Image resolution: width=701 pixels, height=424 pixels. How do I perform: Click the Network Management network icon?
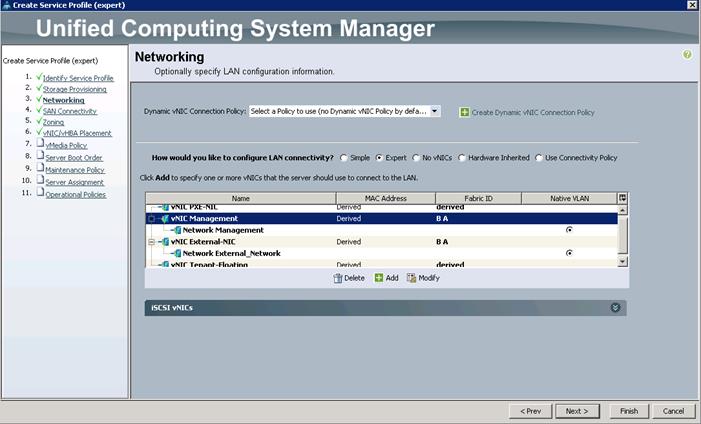click(177, 230)
